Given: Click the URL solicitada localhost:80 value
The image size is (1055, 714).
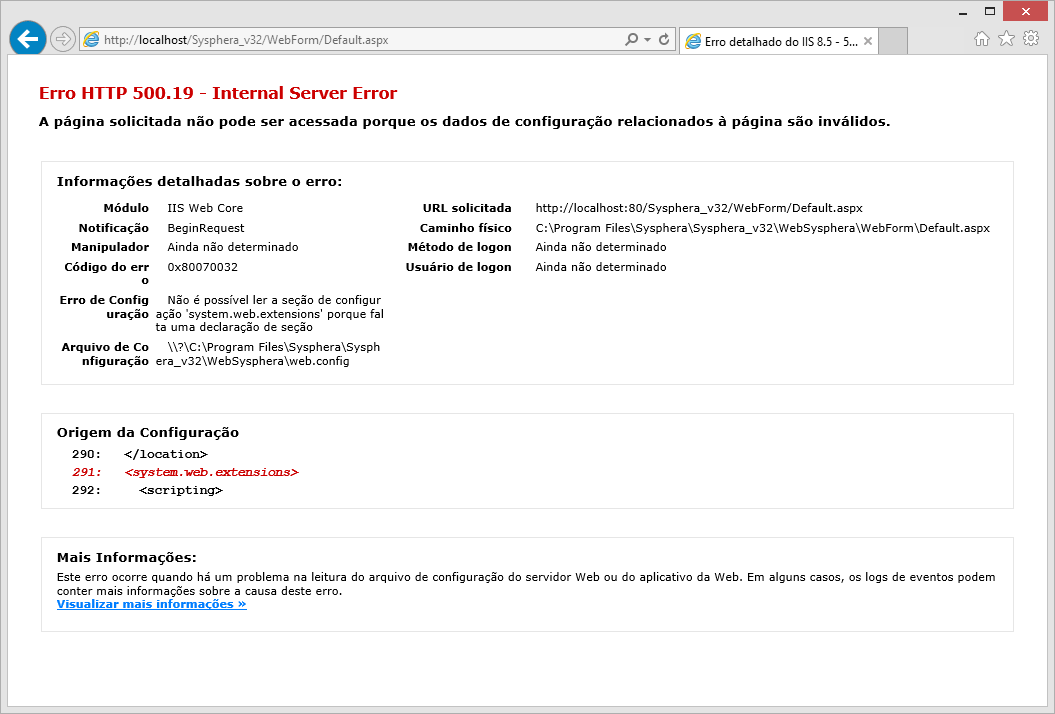Looking at the screenshot, I should tap(699, 208).
